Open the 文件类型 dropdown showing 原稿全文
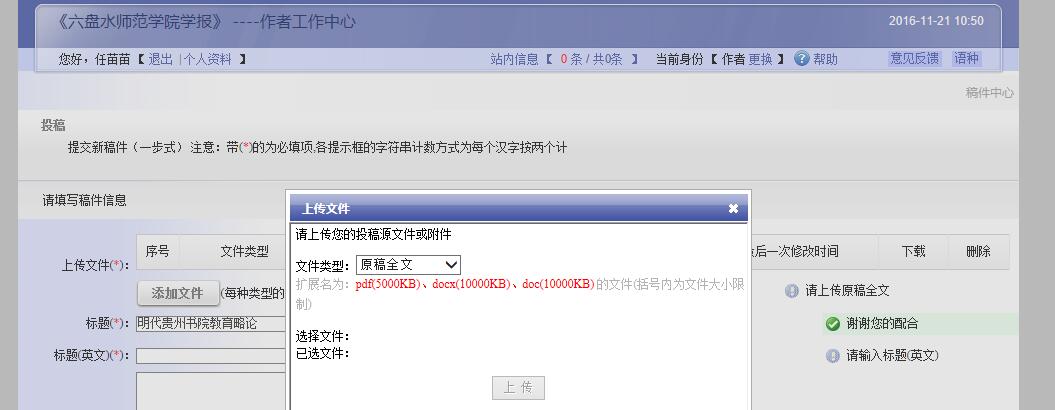 (x=408, y=265)
